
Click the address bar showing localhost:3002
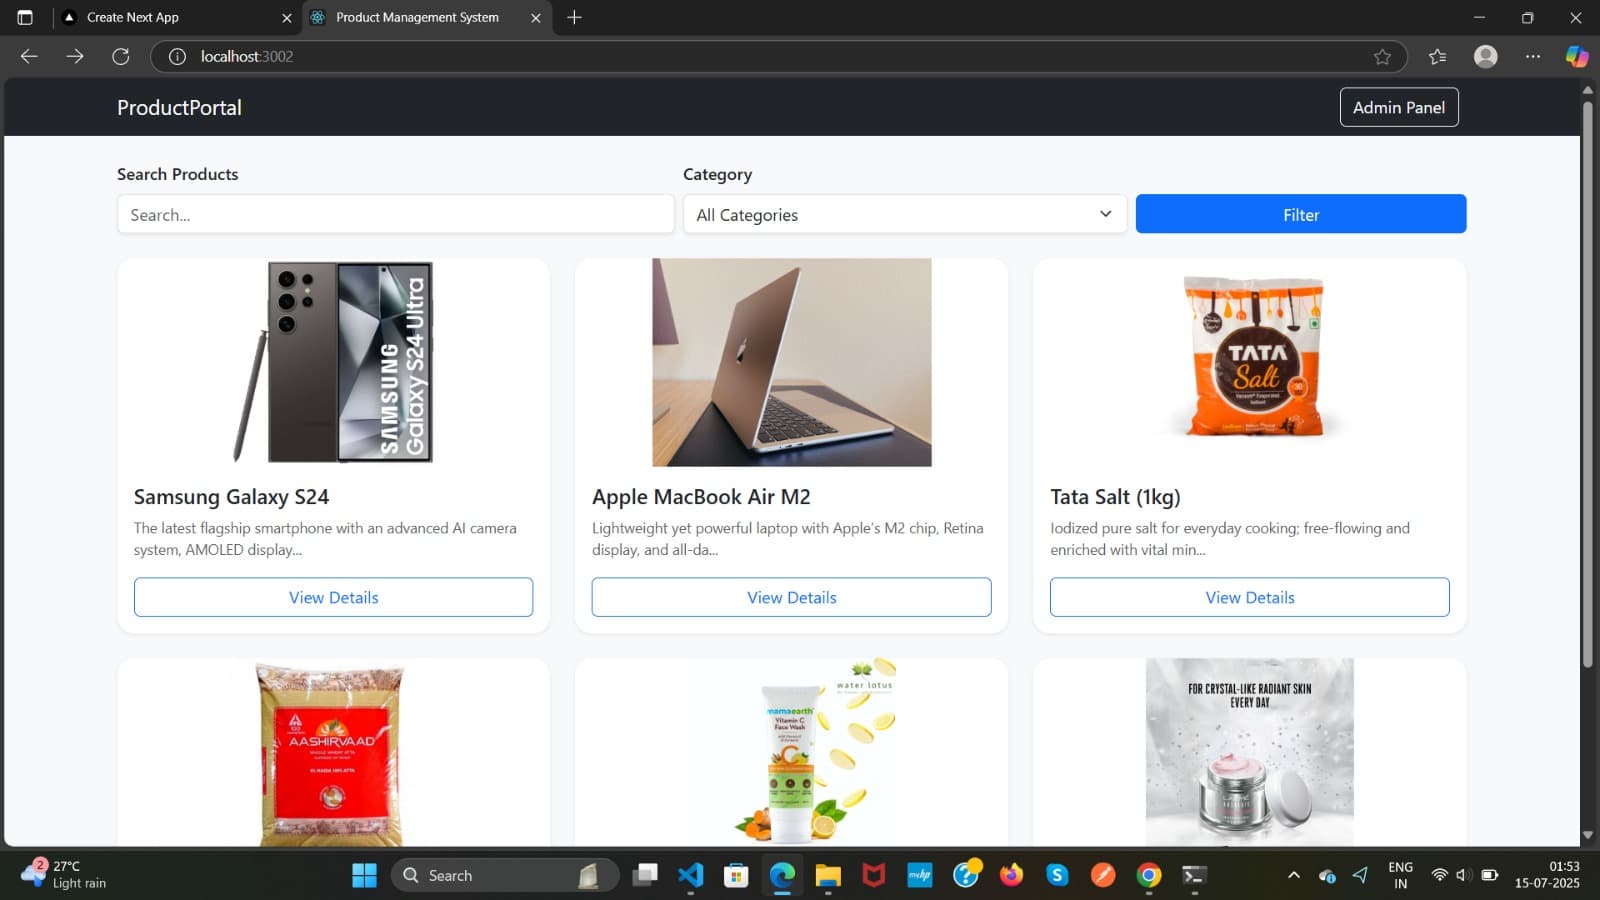coord(779,56)
